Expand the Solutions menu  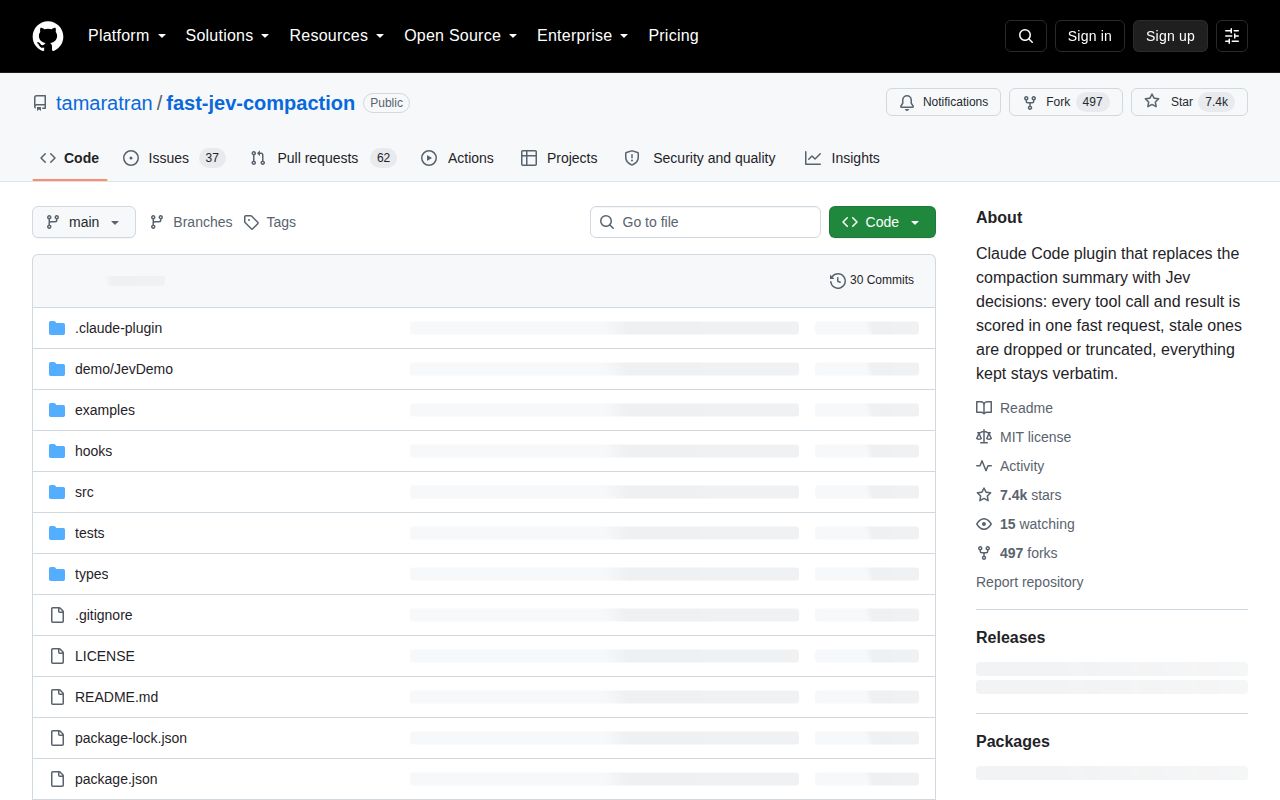tap(228, 35)
